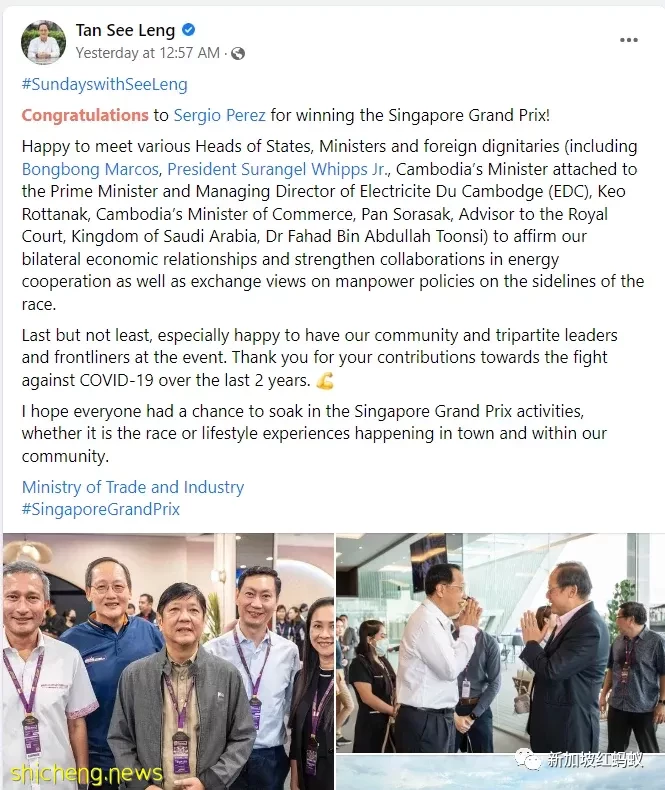Open Tan See Leng's profile picture
This screenshot has width=665, height=790.
43,42
